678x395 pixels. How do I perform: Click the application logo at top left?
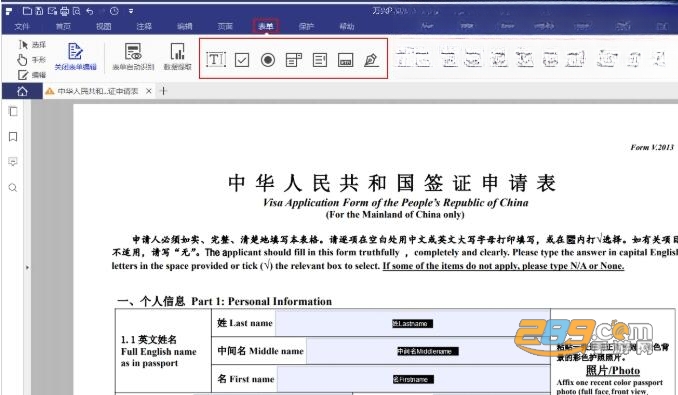[9, 12]
